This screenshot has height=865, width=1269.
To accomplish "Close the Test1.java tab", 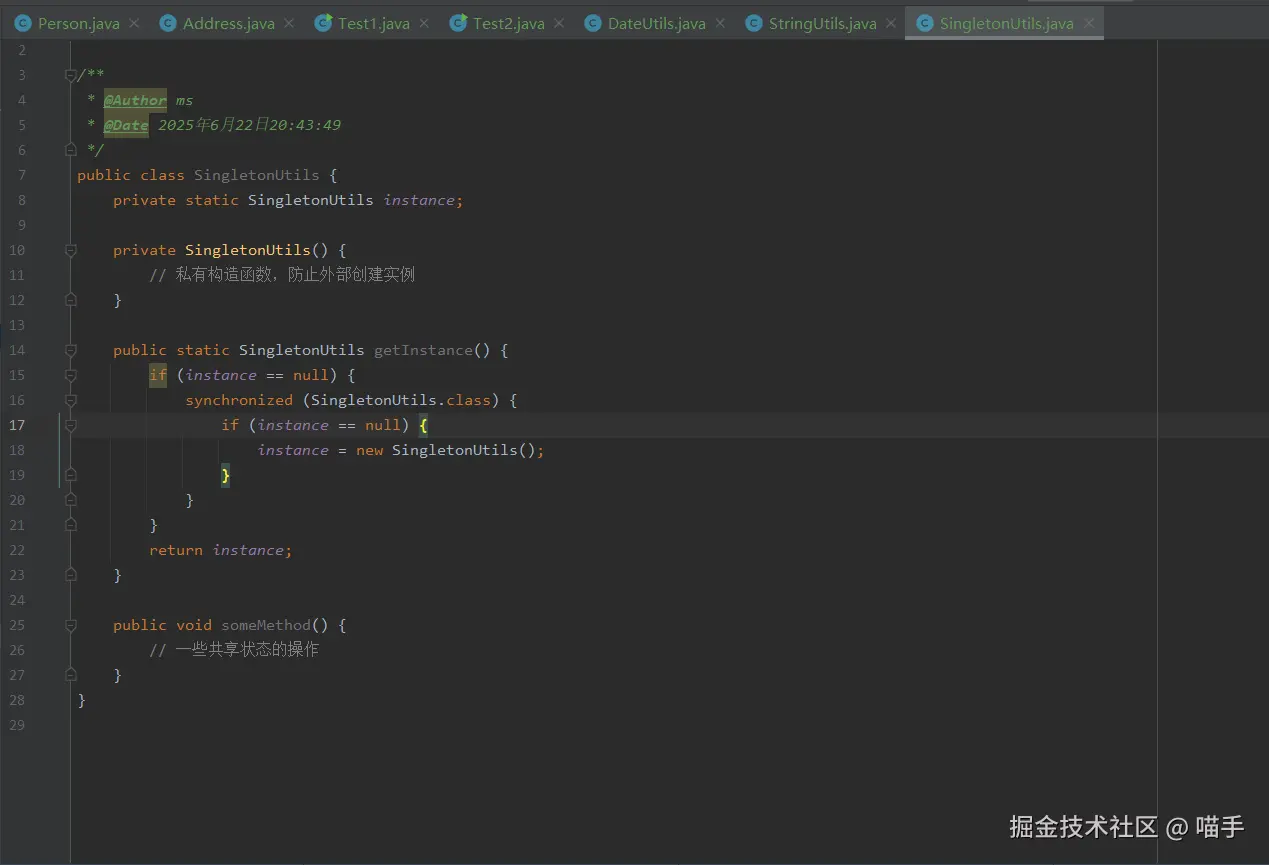I will (x=424, y=24).
